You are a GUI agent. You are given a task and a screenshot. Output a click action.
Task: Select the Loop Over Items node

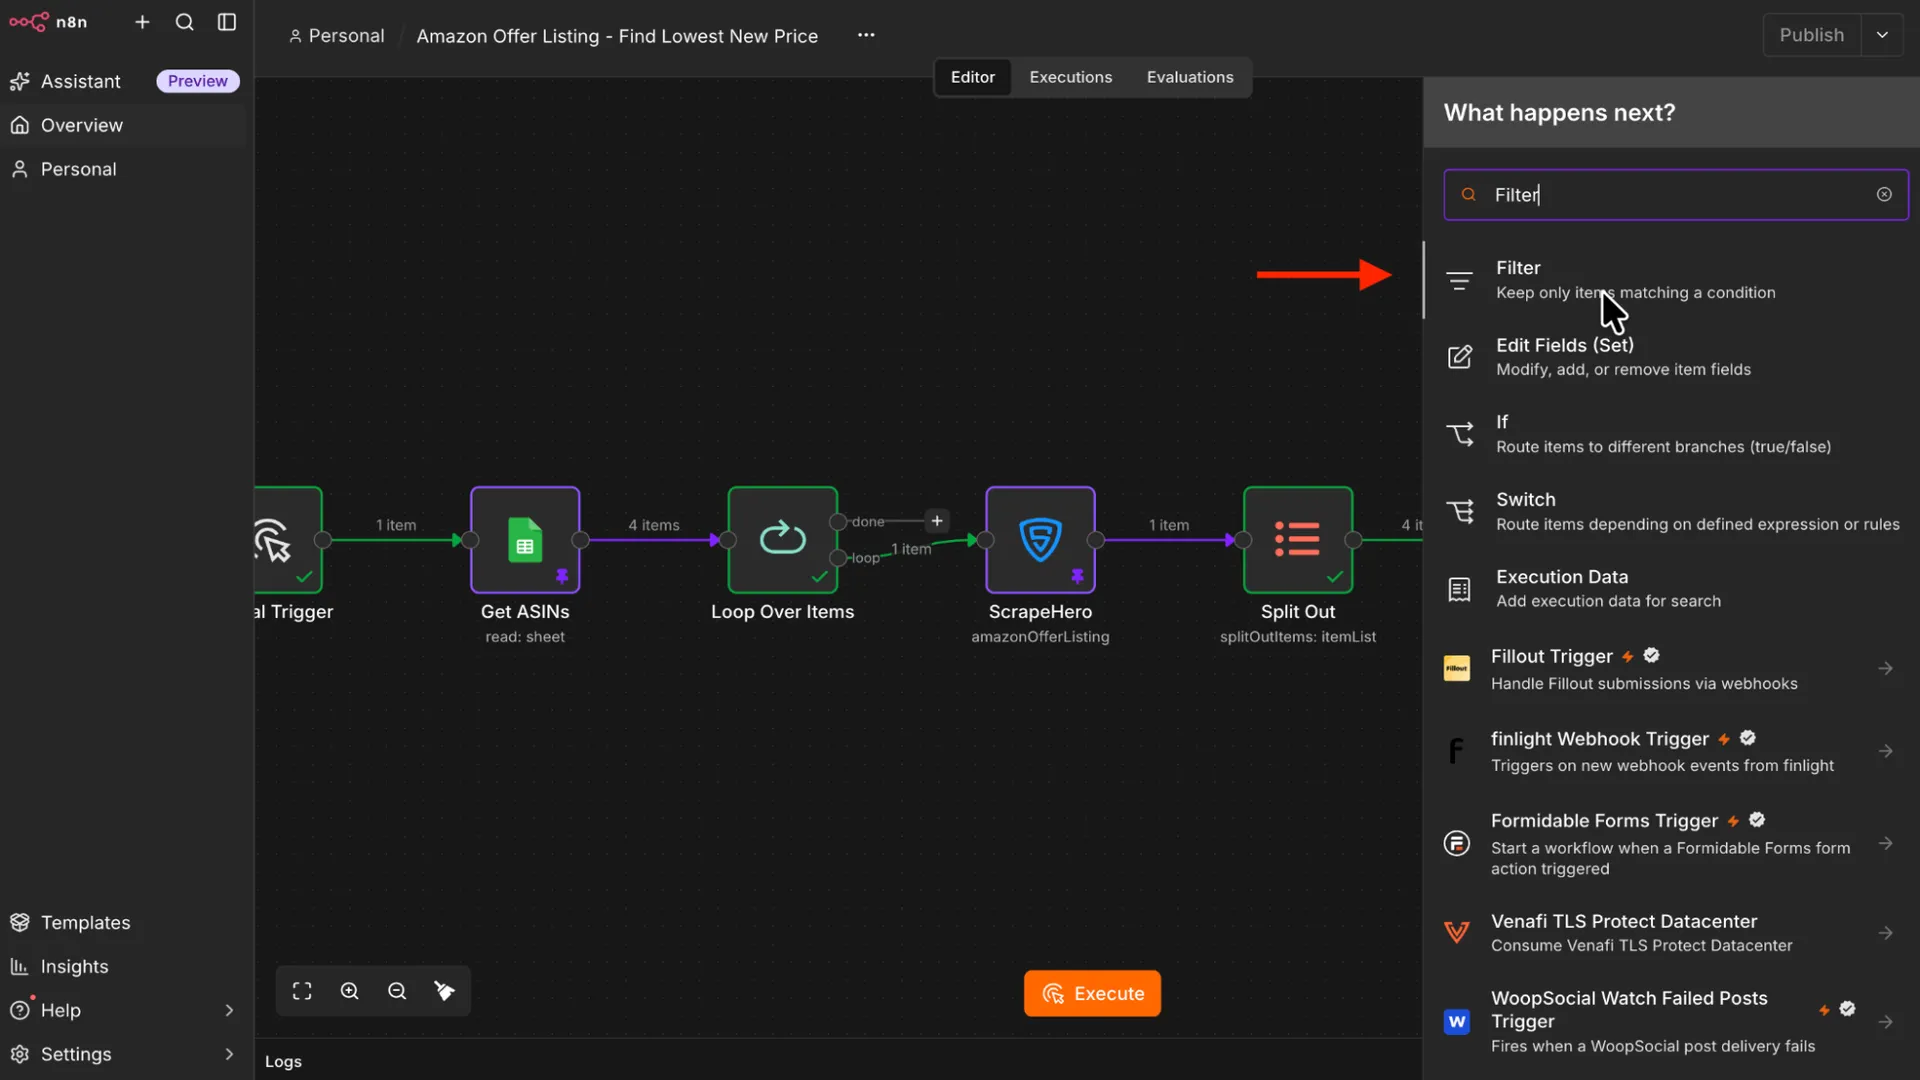pyautogui.click(x=782, y=540)
